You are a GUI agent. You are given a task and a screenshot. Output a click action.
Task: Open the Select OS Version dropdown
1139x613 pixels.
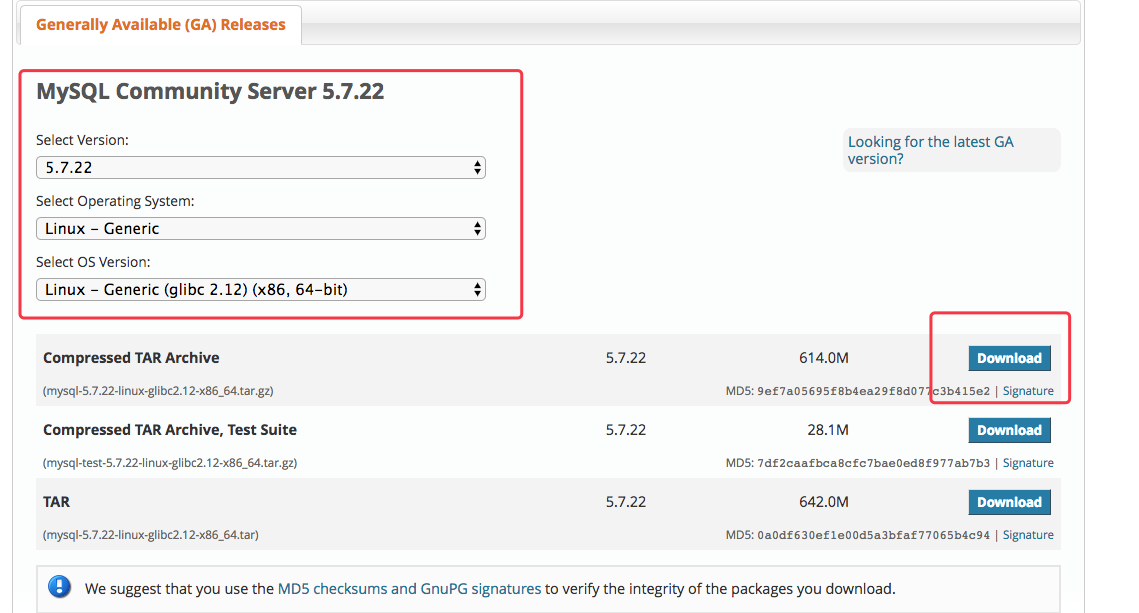tap(260, 290)
